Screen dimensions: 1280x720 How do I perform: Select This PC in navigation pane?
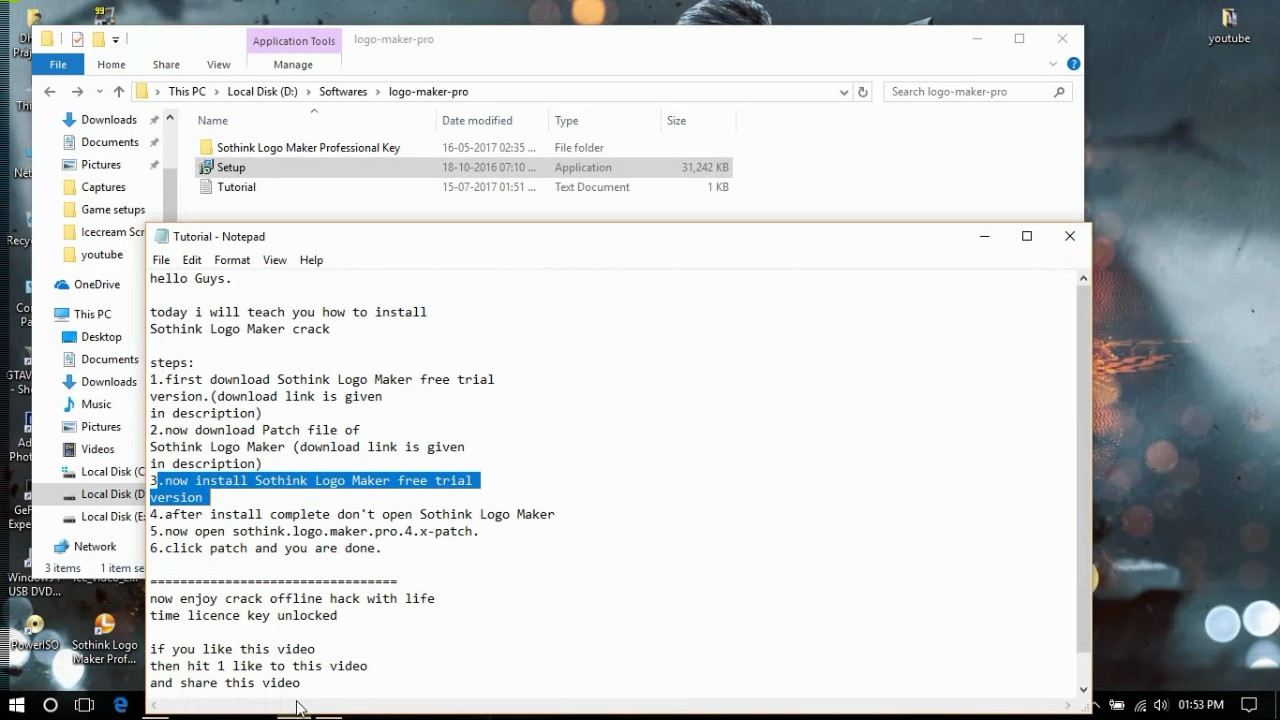pyautogui.click(x=92, y=314)
